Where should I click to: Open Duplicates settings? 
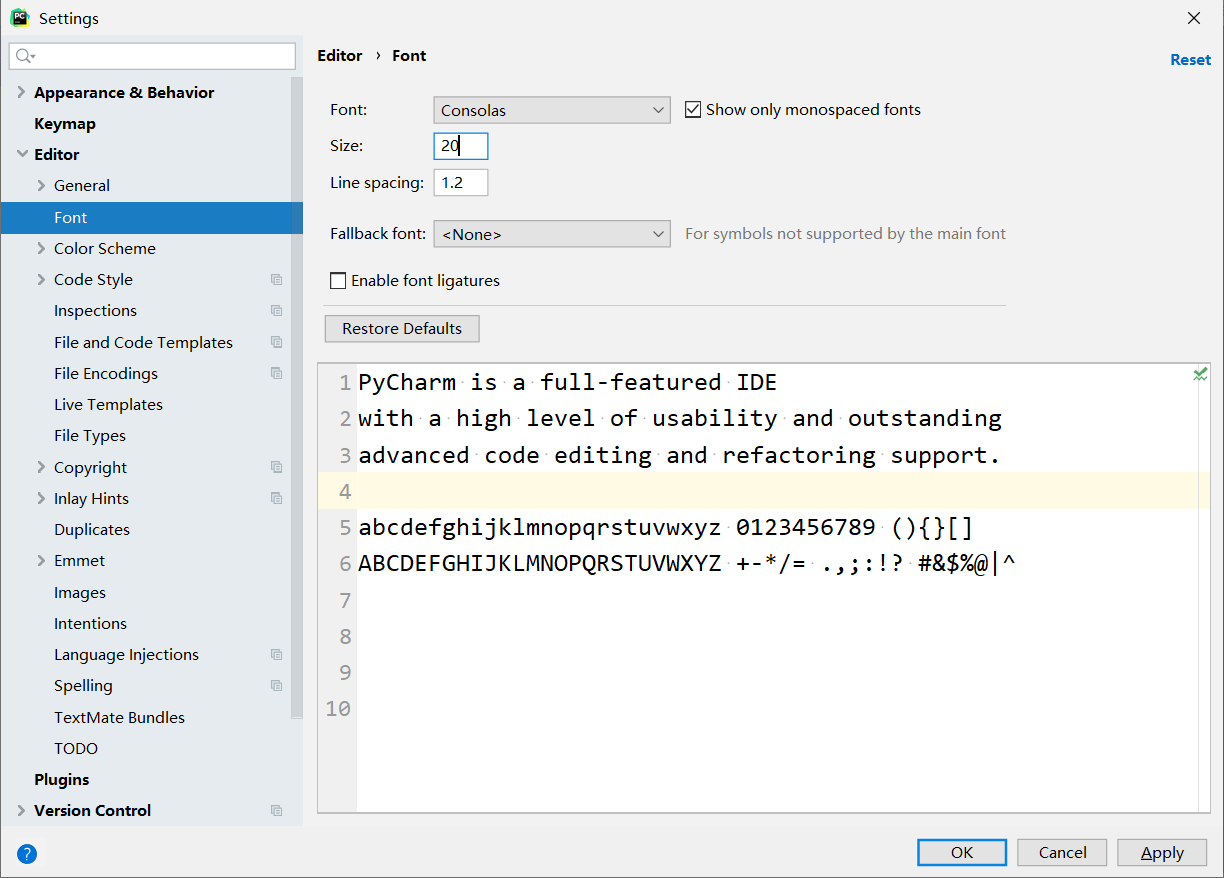[92, 530]
